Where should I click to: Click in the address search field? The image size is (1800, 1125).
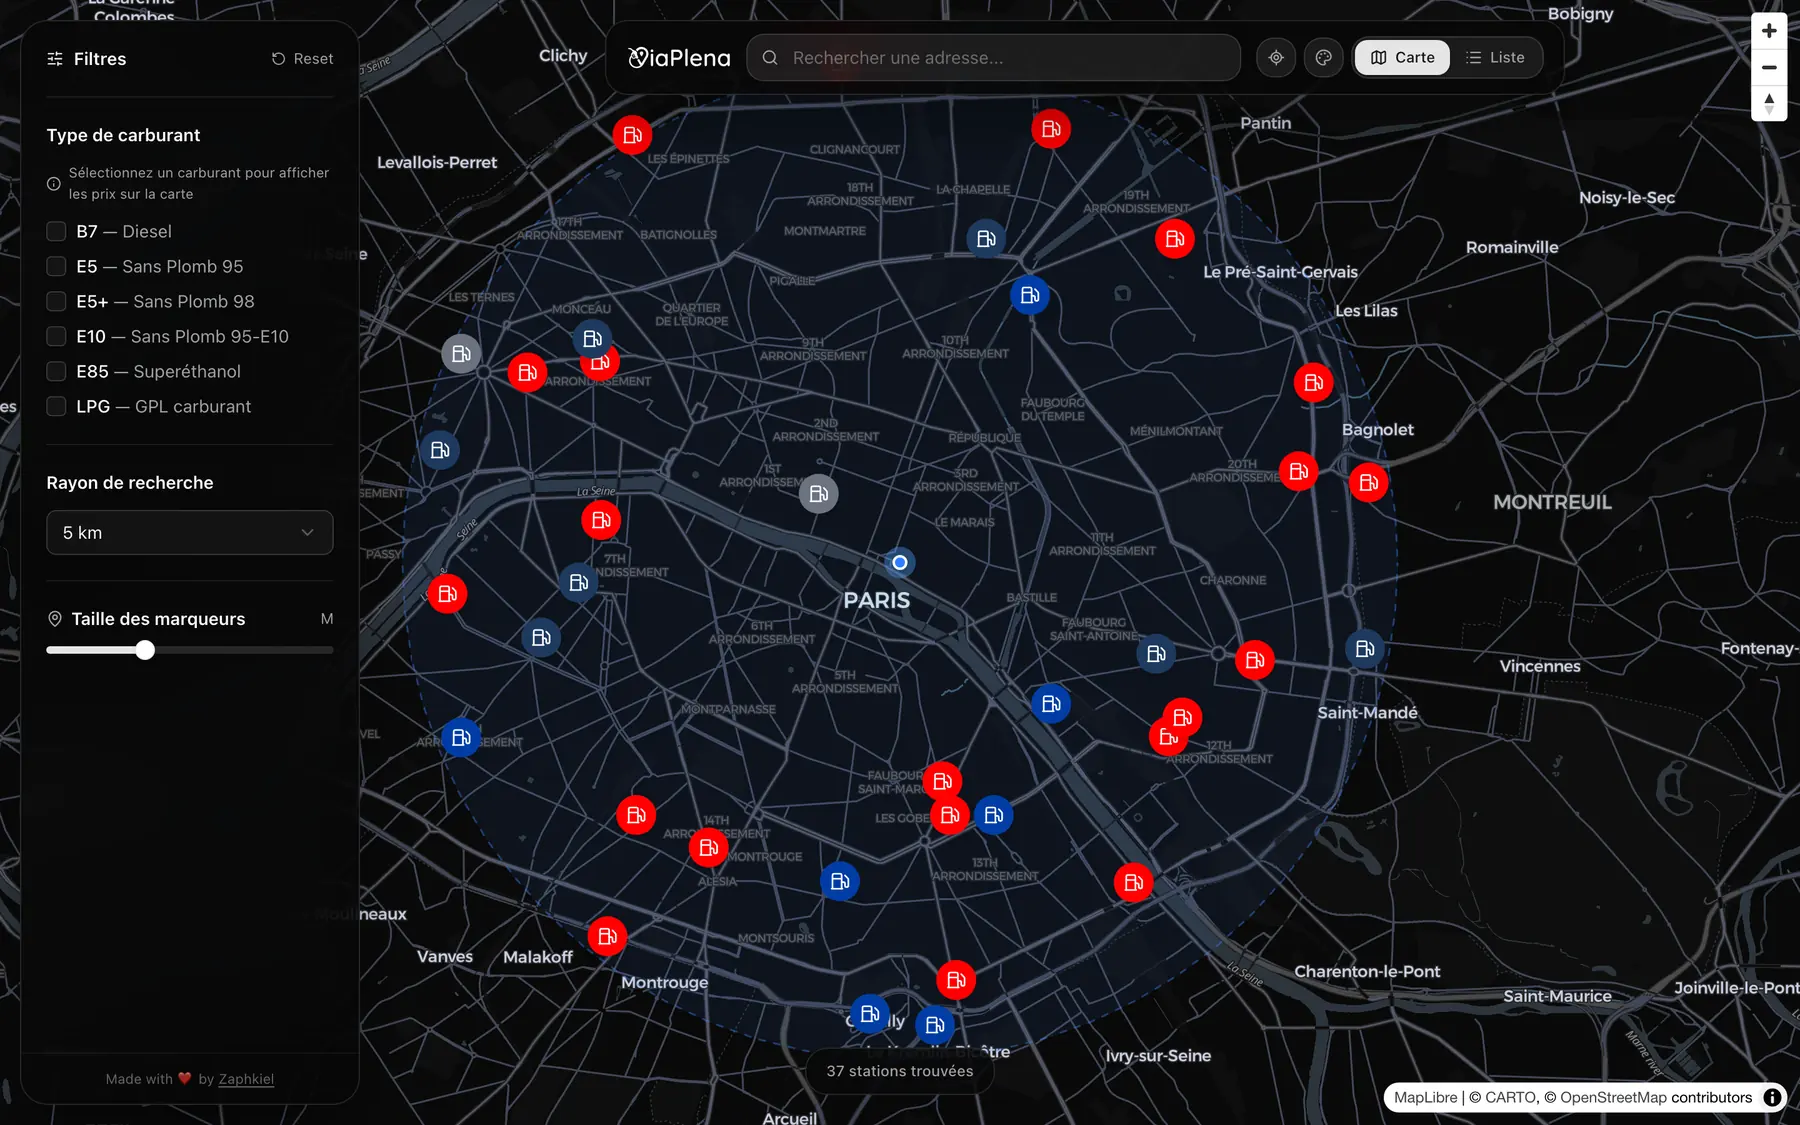(x=994, y=58)
